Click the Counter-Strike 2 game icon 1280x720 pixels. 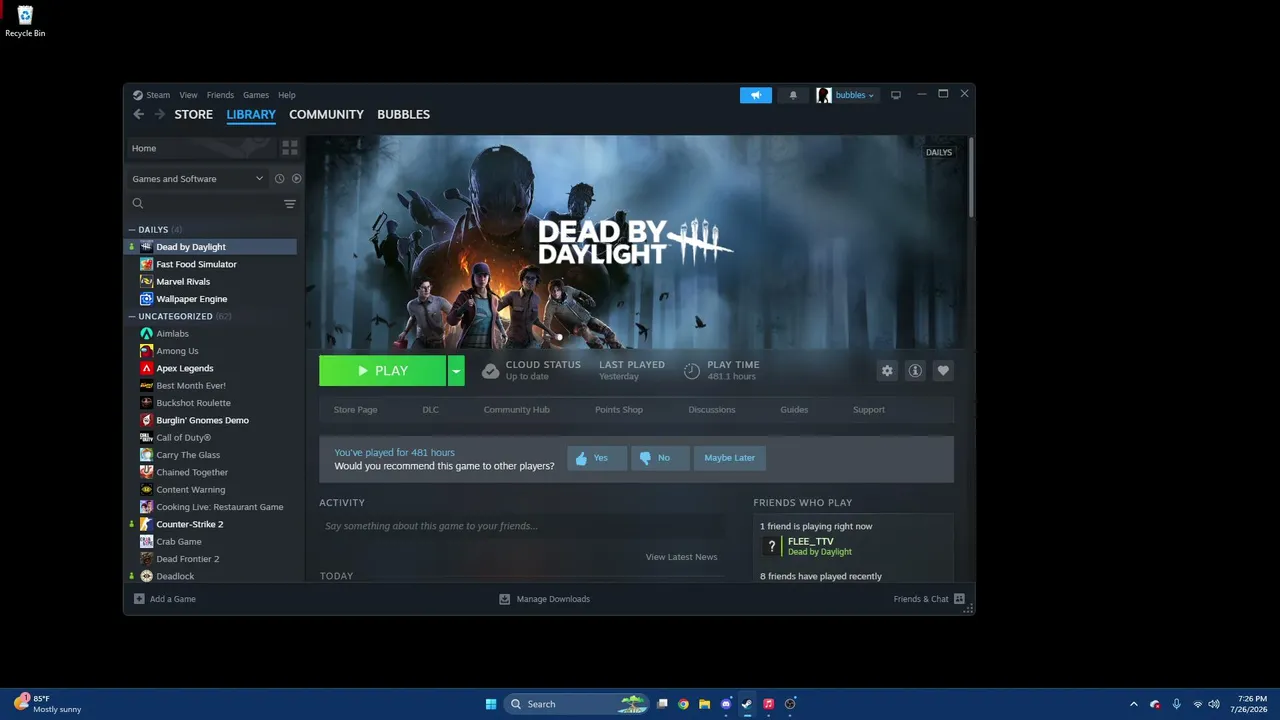pos(147,524)
